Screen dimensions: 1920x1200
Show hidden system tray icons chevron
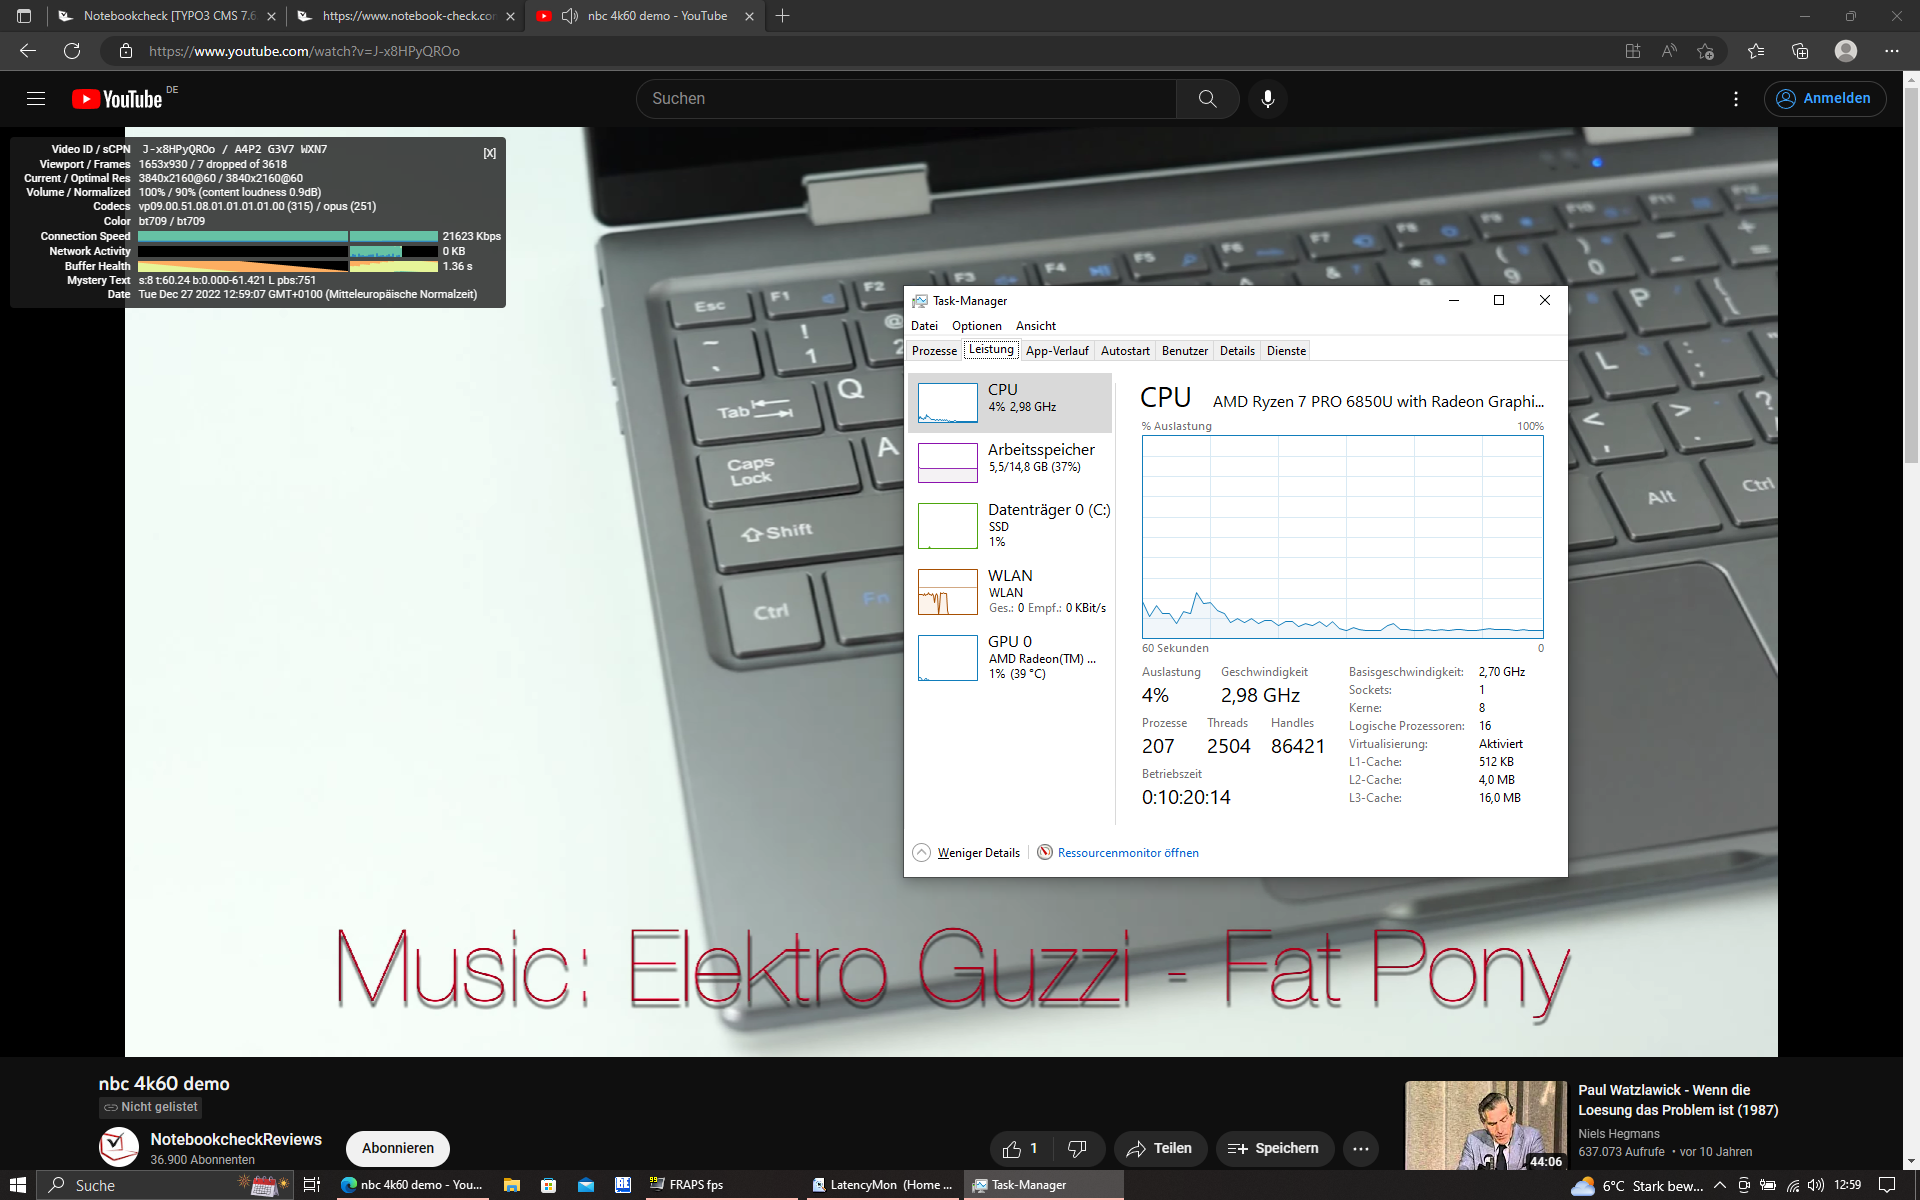tap(1719, 1185)
